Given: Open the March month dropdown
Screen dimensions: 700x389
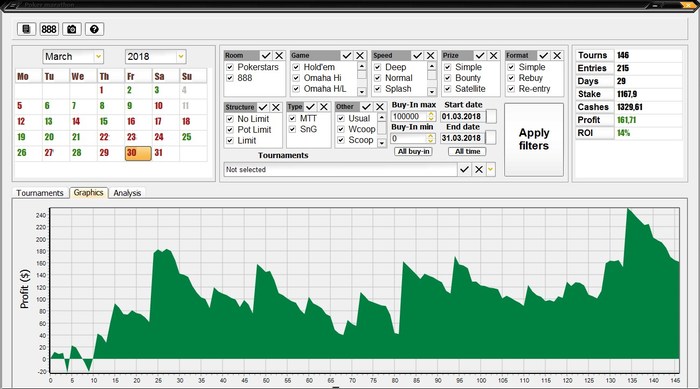Looking at the screenshot, I should [x=98, y=57].
